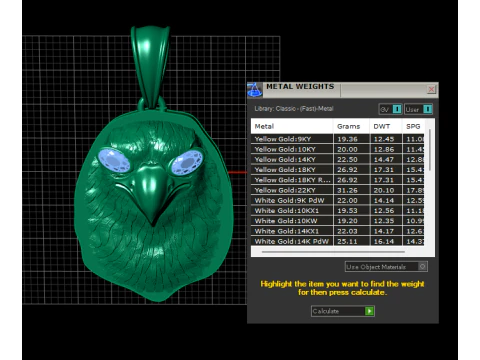Click the Calculate label text
Image resolution: width=480 pixels, height=360 pixels.
[326, 311]
